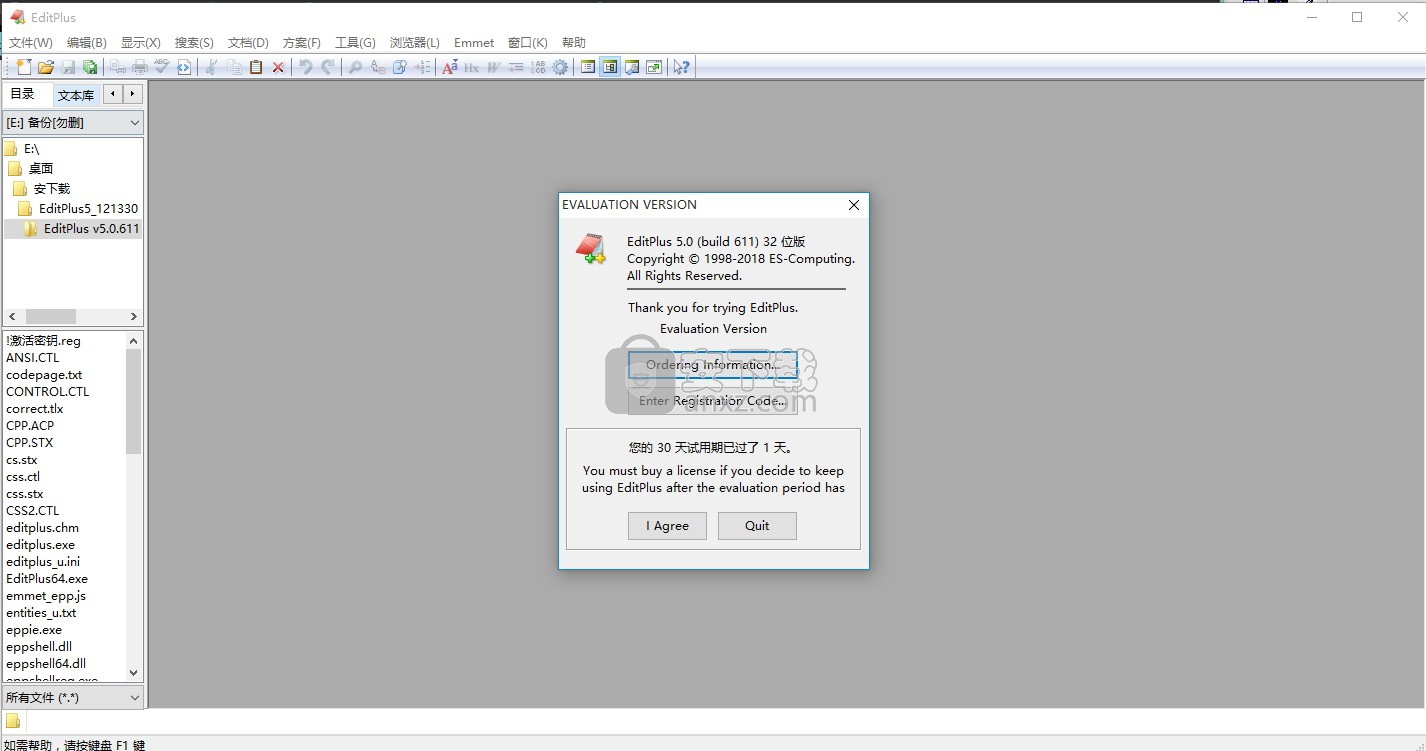Viewport: 1426px width, 751px height.
Task: Select the 桌面 folder in tree
Action: click(x=30, y=168)
